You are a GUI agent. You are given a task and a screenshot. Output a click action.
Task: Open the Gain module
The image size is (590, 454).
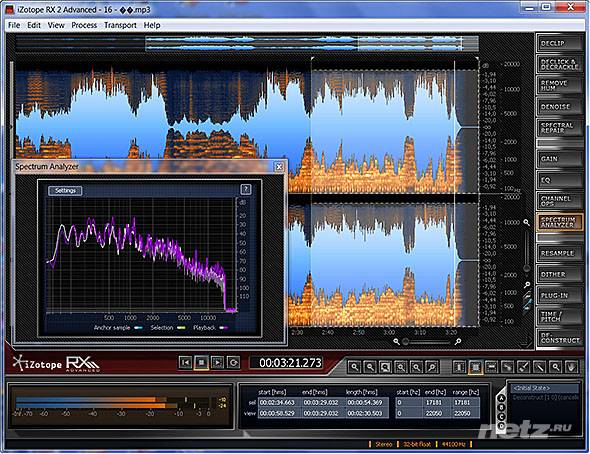pyautogui.click(x=559, y=159)
